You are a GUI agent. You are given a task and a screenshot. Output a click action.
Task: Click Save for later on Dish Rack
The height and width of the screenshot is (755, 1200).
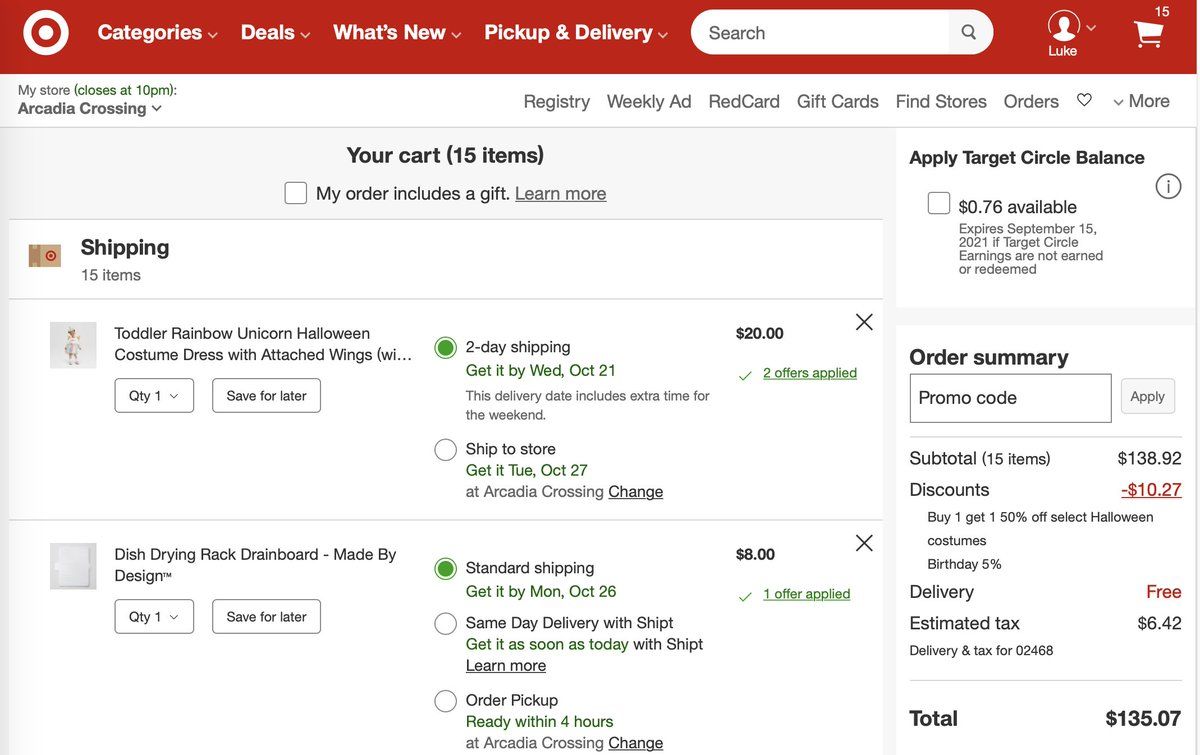pyautogui.click(x=266, y=617)
